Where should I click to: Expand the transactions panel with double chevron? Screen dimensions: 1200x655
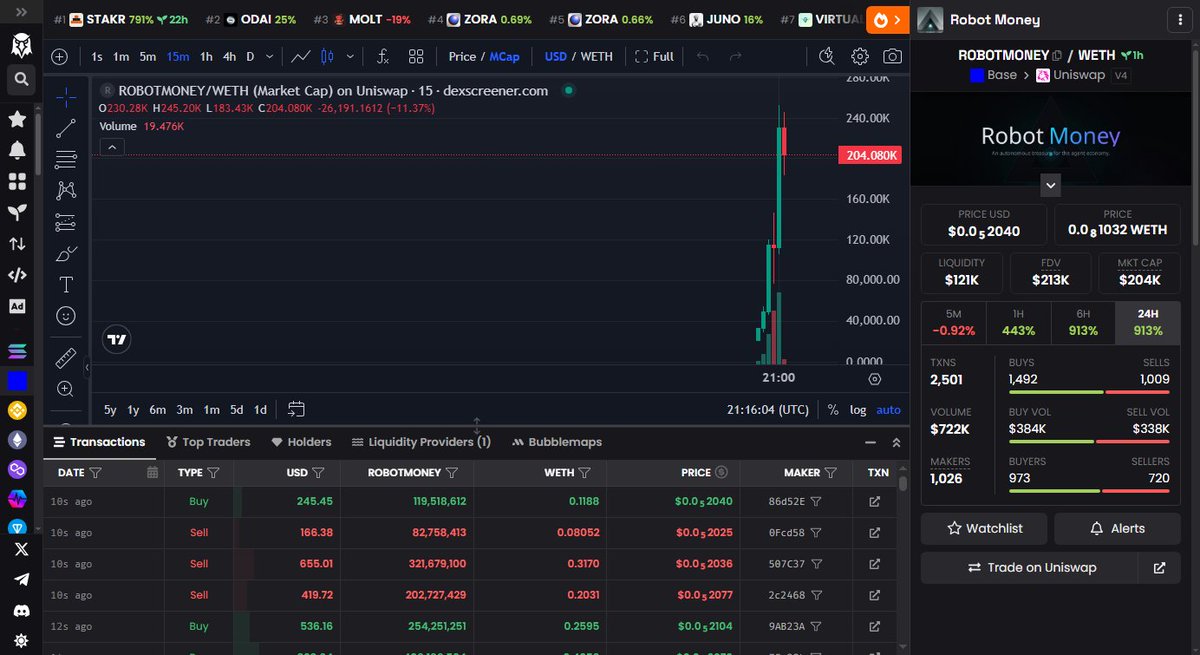click(x=896, y=442)
